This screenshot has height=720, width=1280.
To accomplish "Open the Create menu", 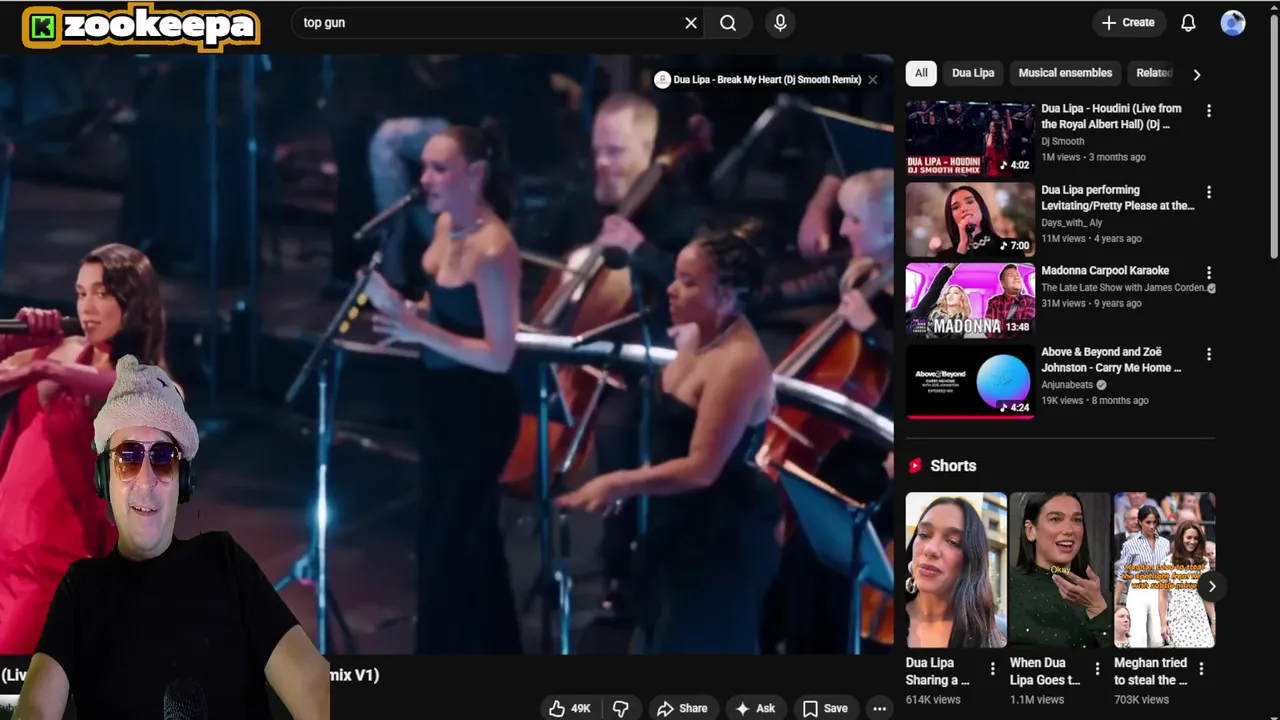I will point(1128,23).
